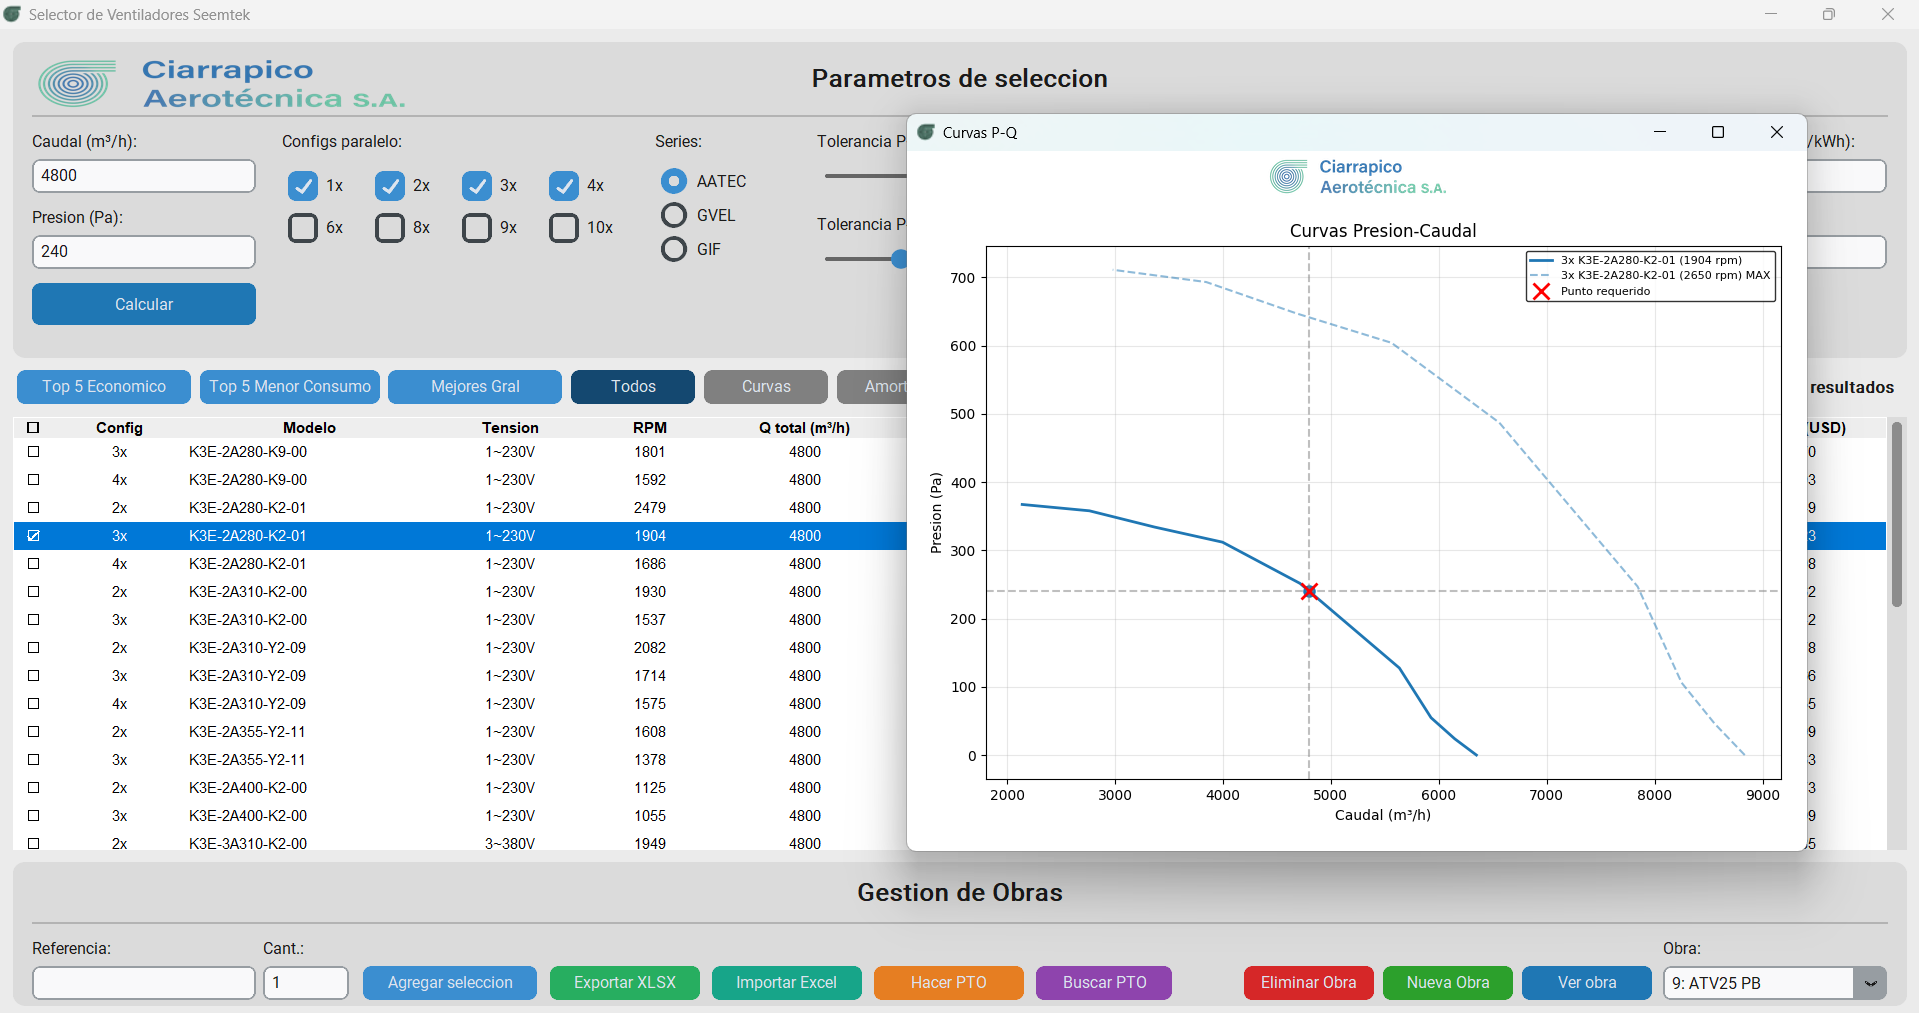Enable the 6x parallel config checkbox
The width and height of the screenshot is (1919, 1013).
click(x=303, y=228)
